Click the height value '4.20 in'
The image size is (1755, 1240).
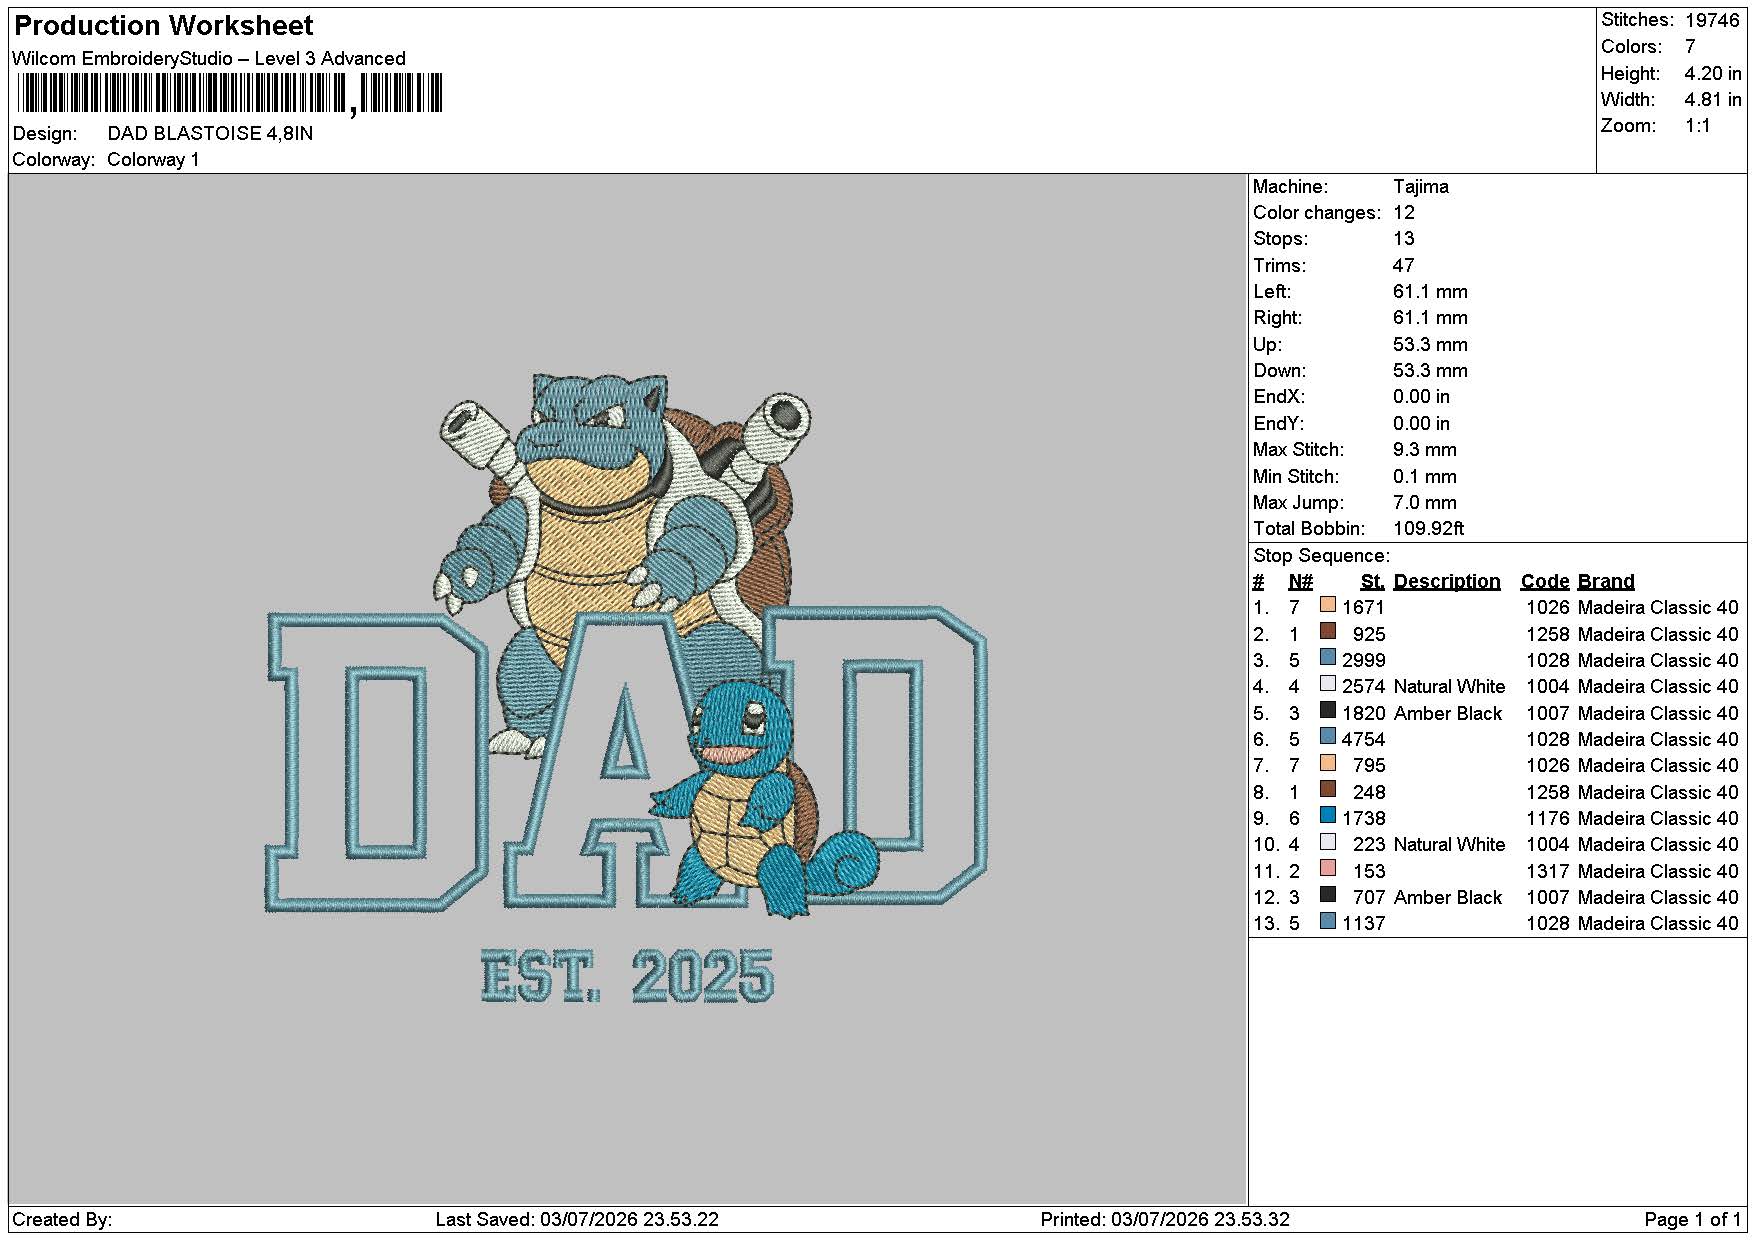pos(1713,74)
